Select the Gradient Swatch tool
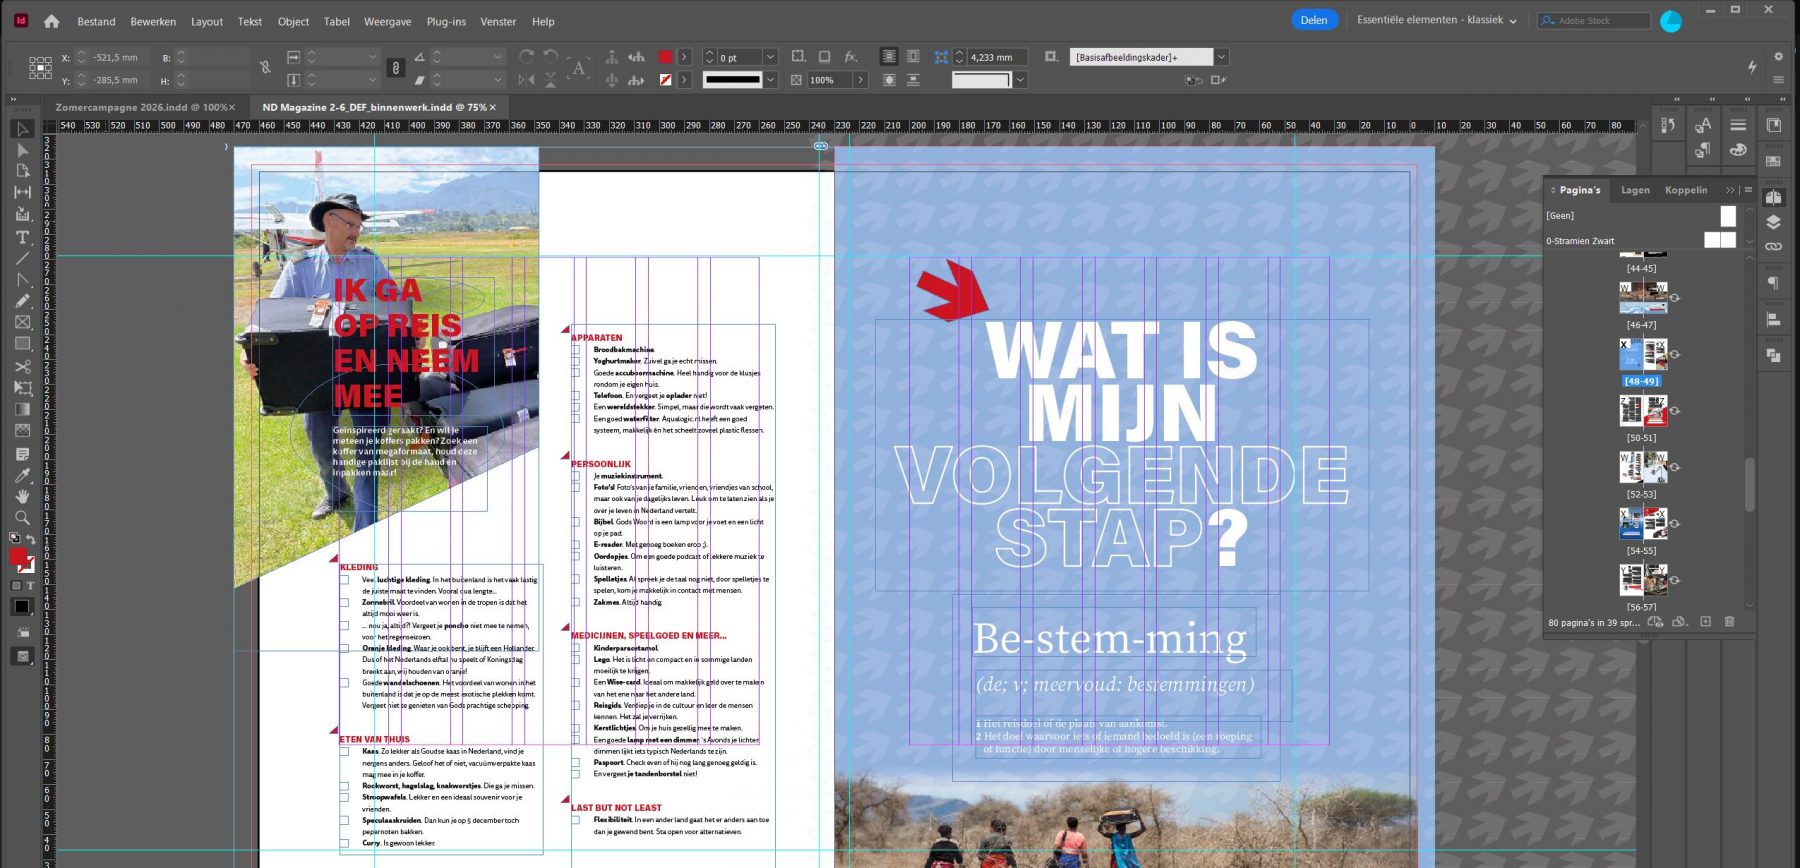The image size is (1800, 868). pos(22,409)
